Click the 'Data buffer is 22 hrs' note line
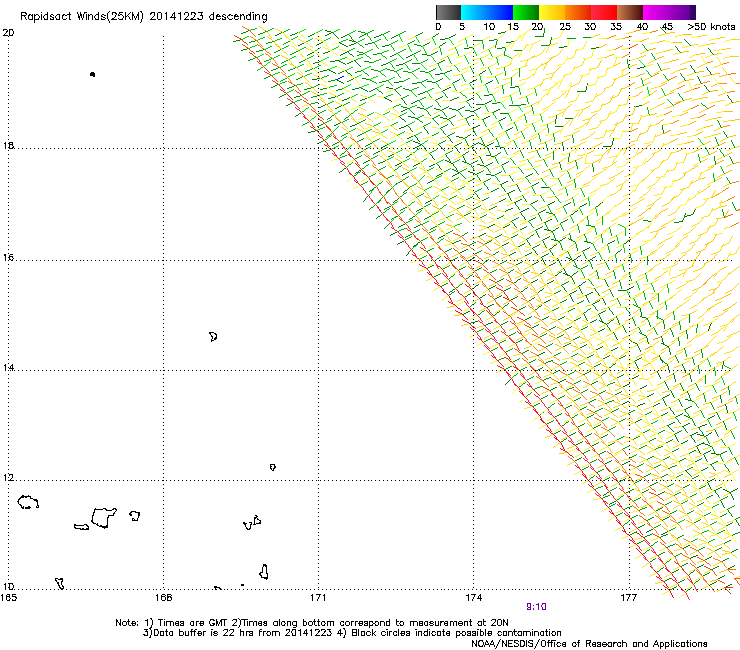Image resolution: width=740 pixels, height=650 pixels. click(352, 633)
